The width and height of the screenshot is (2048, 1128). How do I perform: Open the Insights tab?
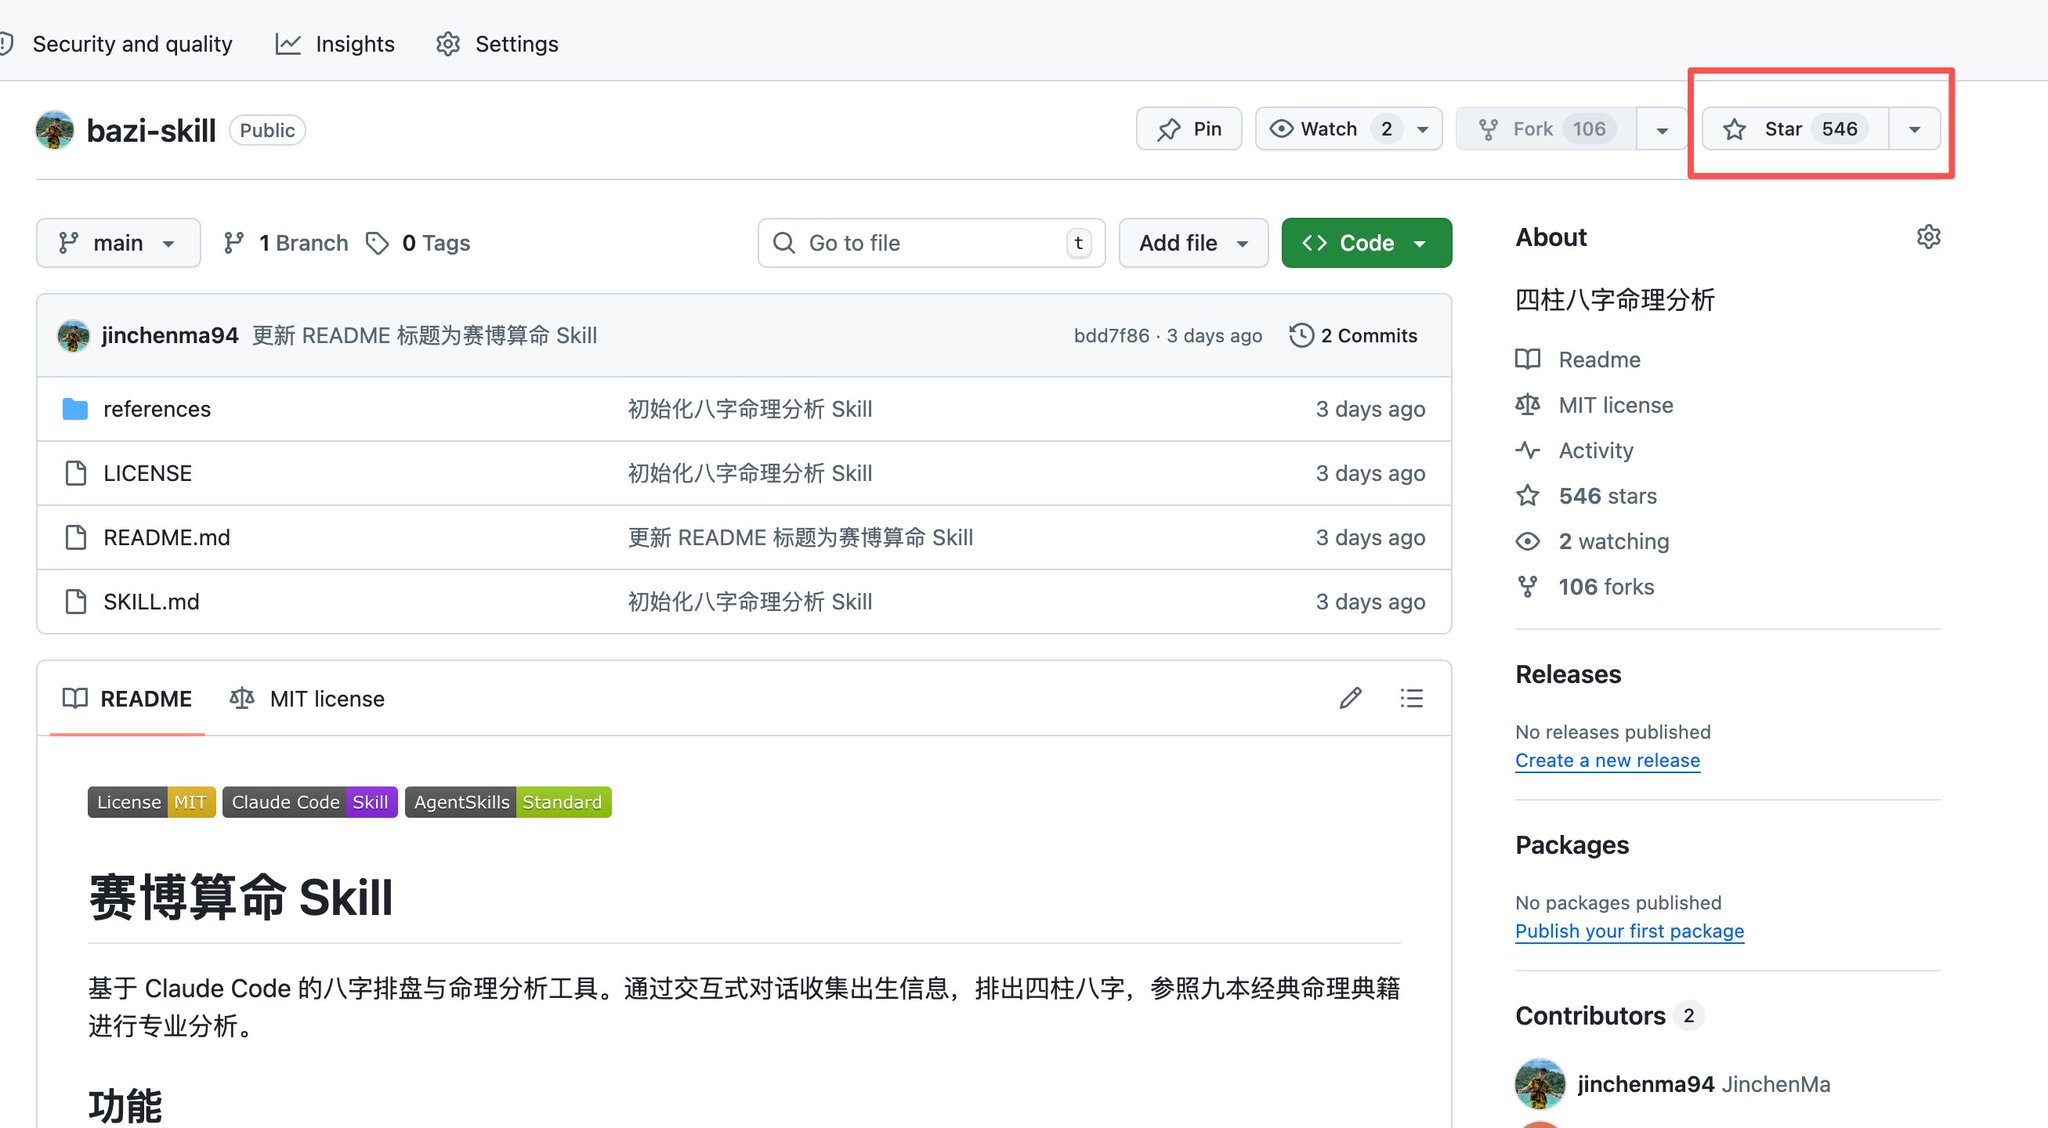pyautogui.click(x=335, y=44)
